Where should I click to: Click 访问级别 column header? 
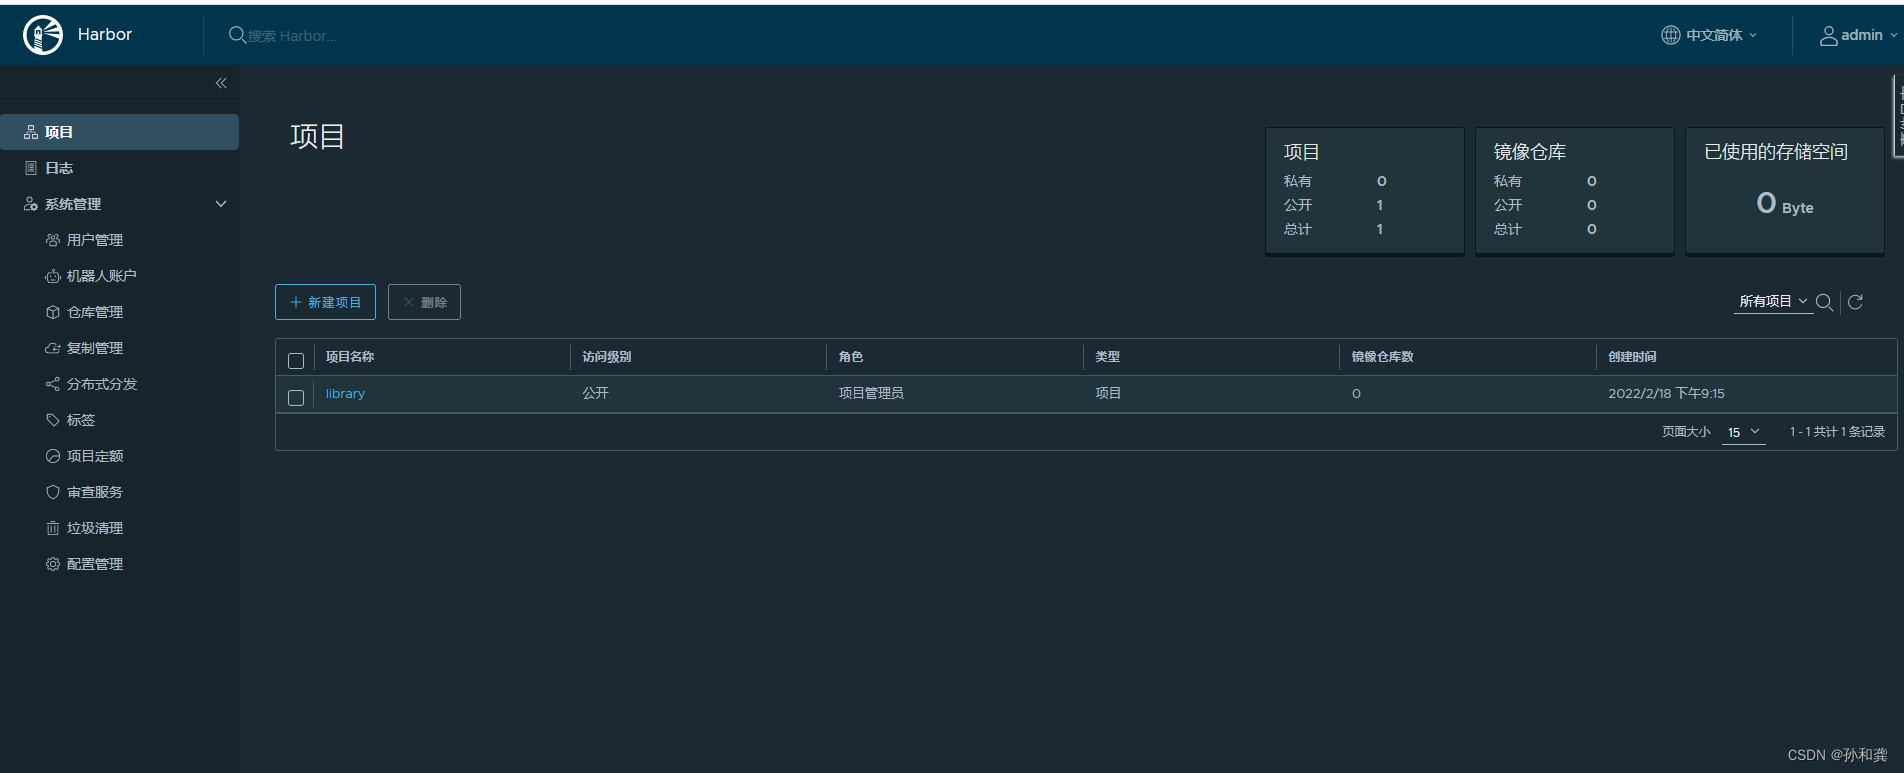[x=607, y=357]
